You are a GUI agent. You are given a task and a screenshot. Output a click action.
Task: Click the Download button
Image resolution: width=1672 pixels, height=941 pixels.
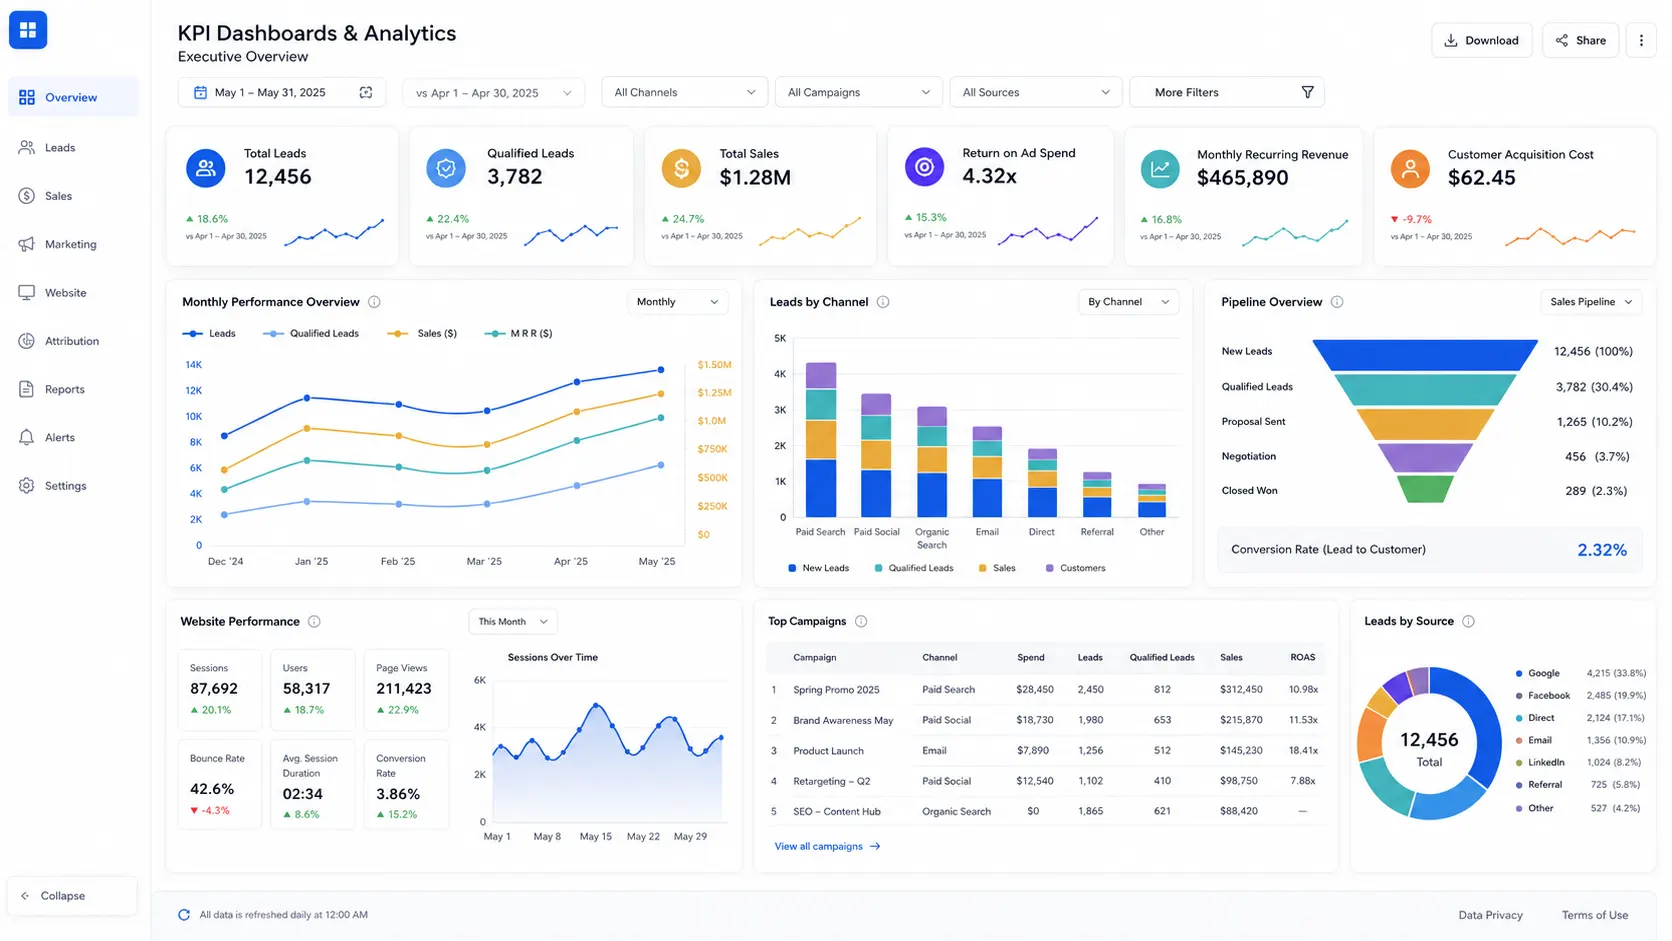tap(1481, 40)
